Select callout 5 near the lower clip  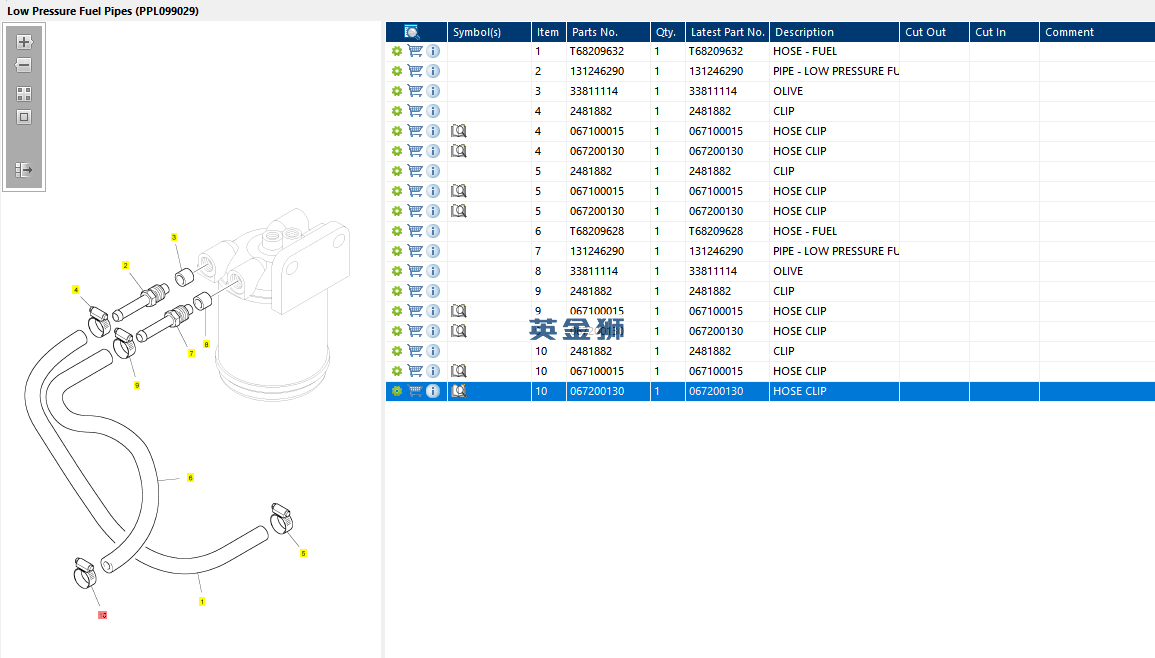coord(303,553)
